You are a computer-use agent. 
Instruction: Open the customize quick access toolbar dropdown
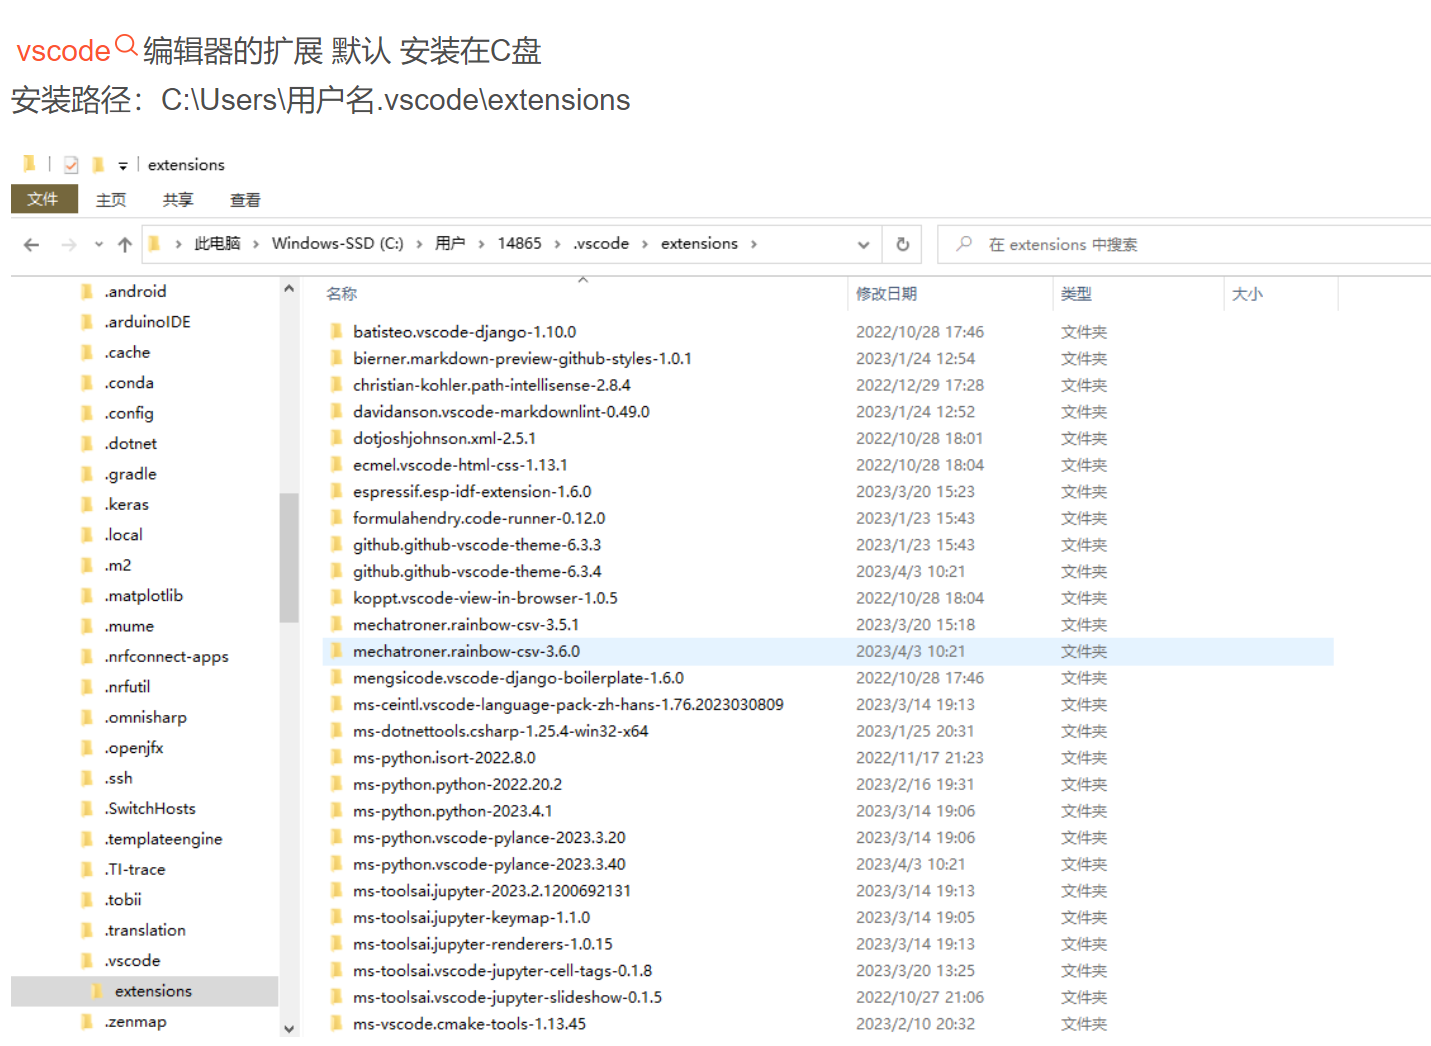[123, 166]
